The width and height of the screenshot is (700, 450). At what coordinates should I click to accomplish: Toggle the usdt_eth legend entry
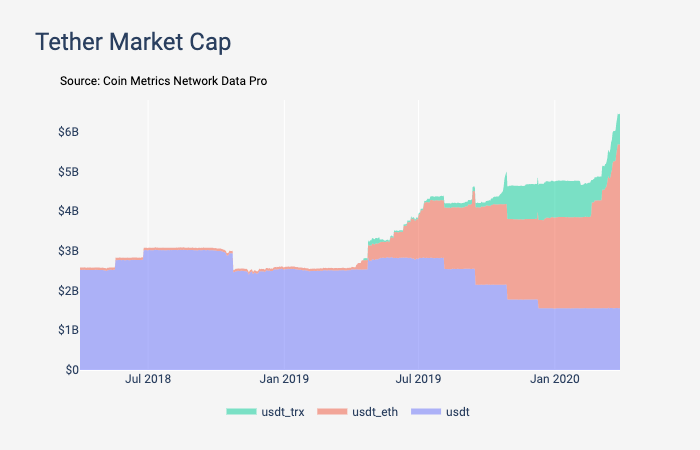point(357,412)
